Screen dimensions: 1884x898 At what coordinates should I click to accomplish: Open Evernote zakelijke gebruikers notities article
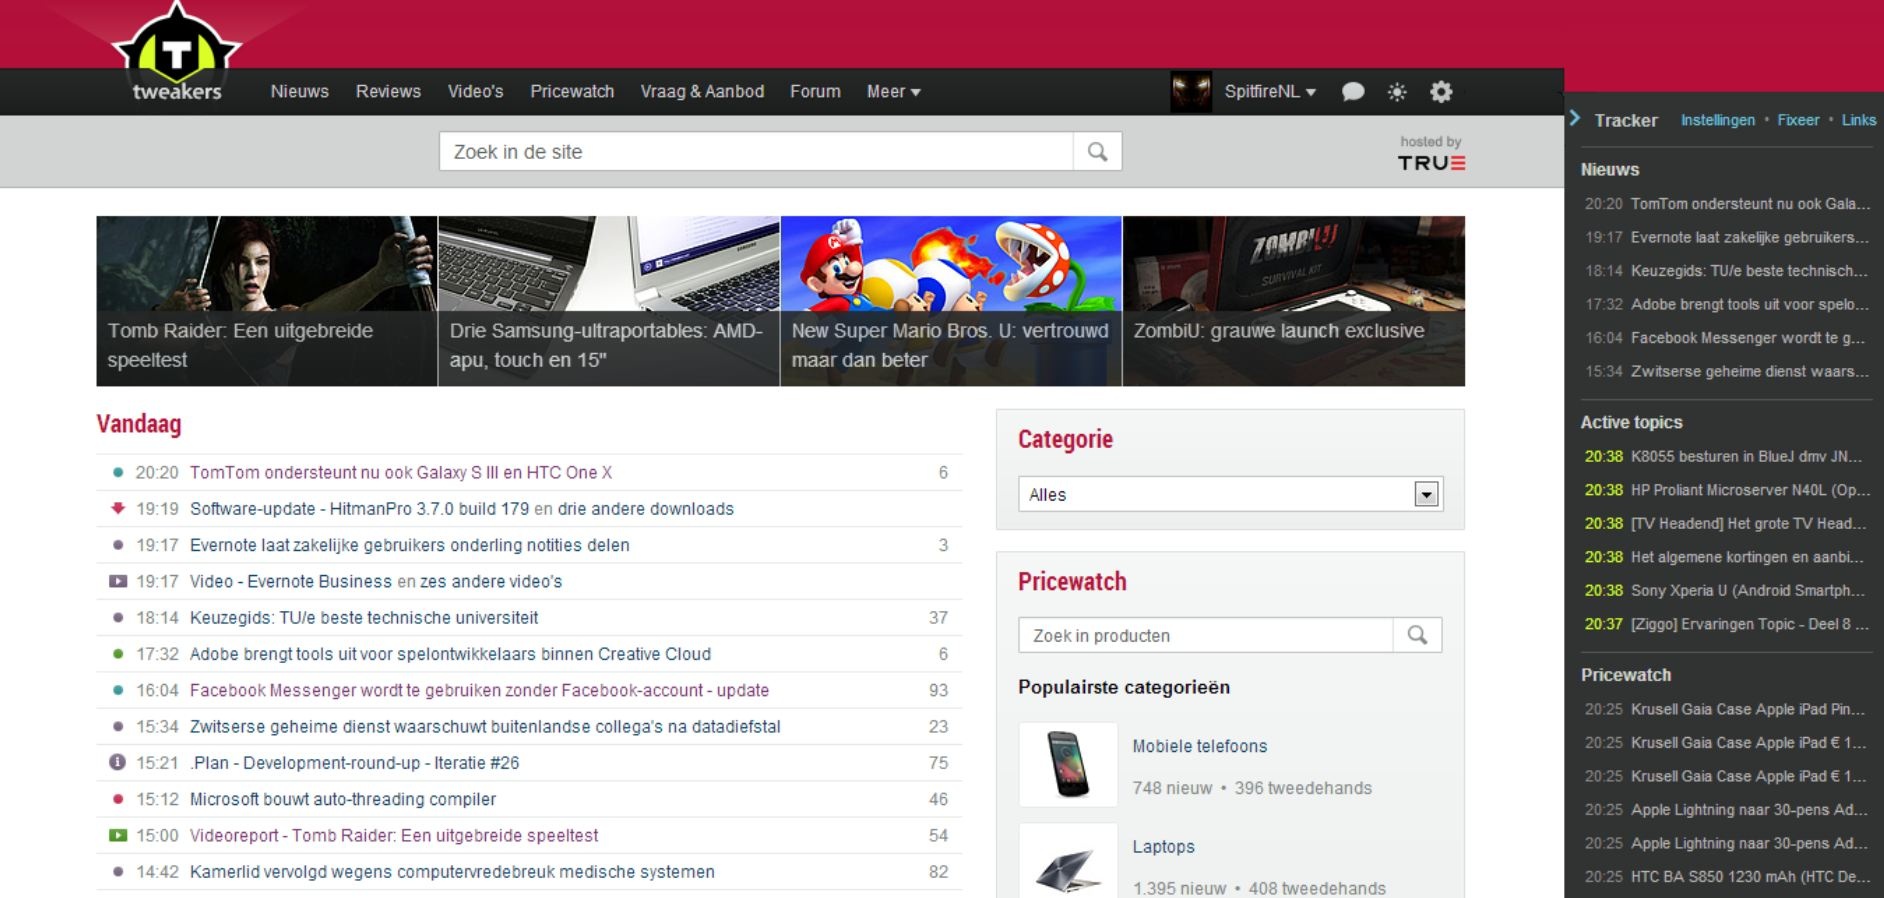[410, 545]
